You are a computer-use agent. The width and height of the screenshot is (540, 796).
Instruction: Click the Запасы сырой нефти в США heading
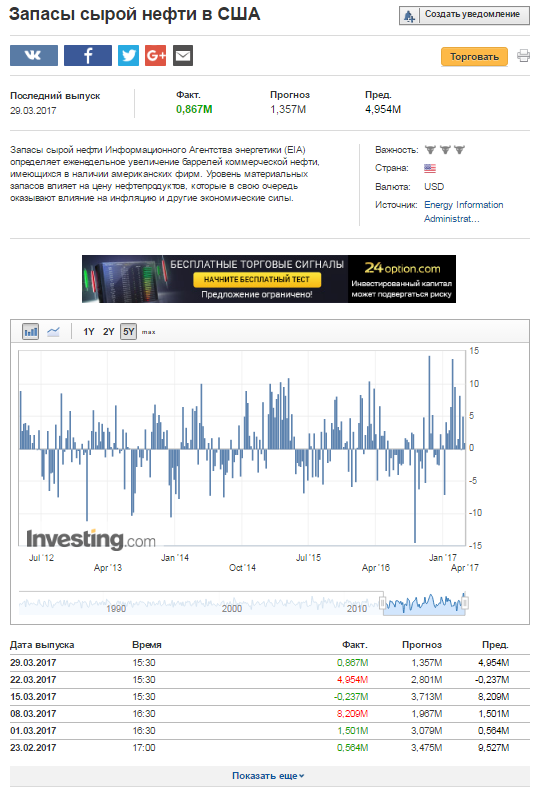pyautogui.click(x=134, y=14)
